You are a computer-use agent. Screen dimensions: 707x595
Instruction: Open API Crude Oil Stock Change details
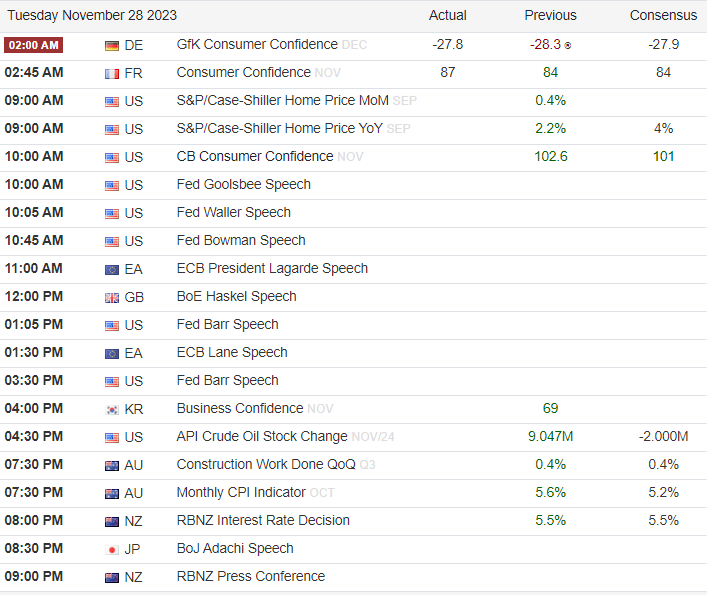point(262,436)
